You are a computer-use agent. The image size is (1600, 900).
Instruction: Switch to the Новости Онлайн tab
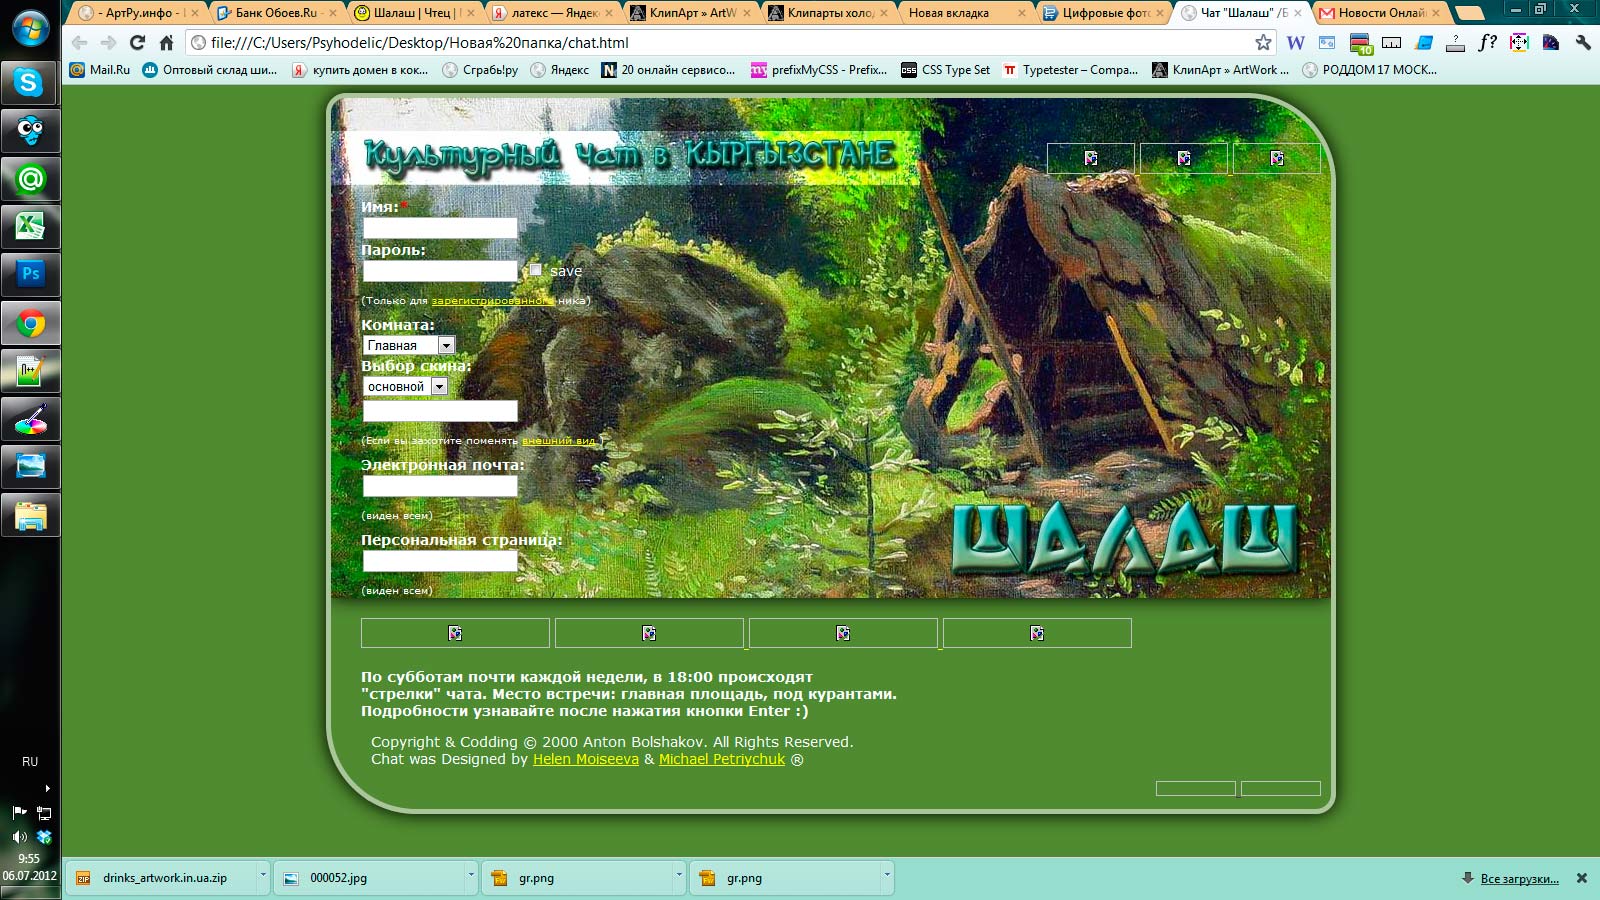[x=1380, y=13]
